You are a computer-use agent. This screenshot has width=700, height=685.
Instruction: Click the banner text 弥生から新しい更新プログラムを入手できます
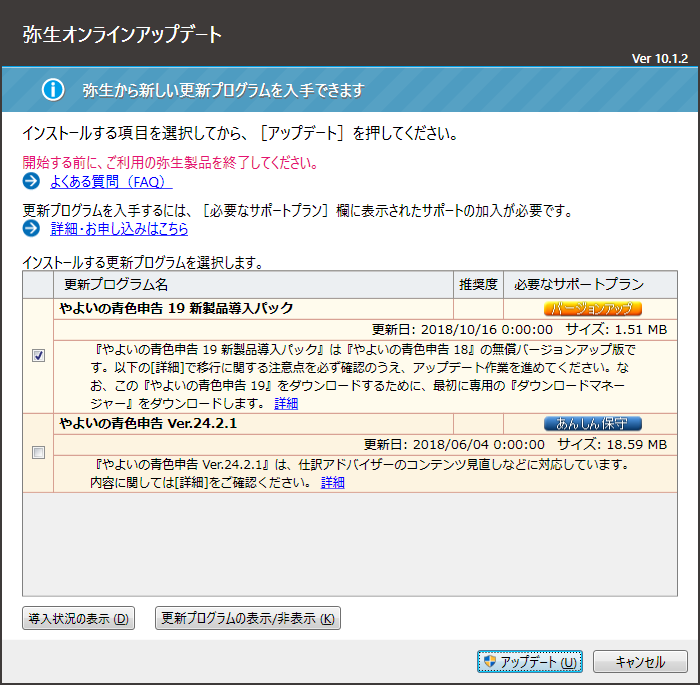[x=224, y=90]
